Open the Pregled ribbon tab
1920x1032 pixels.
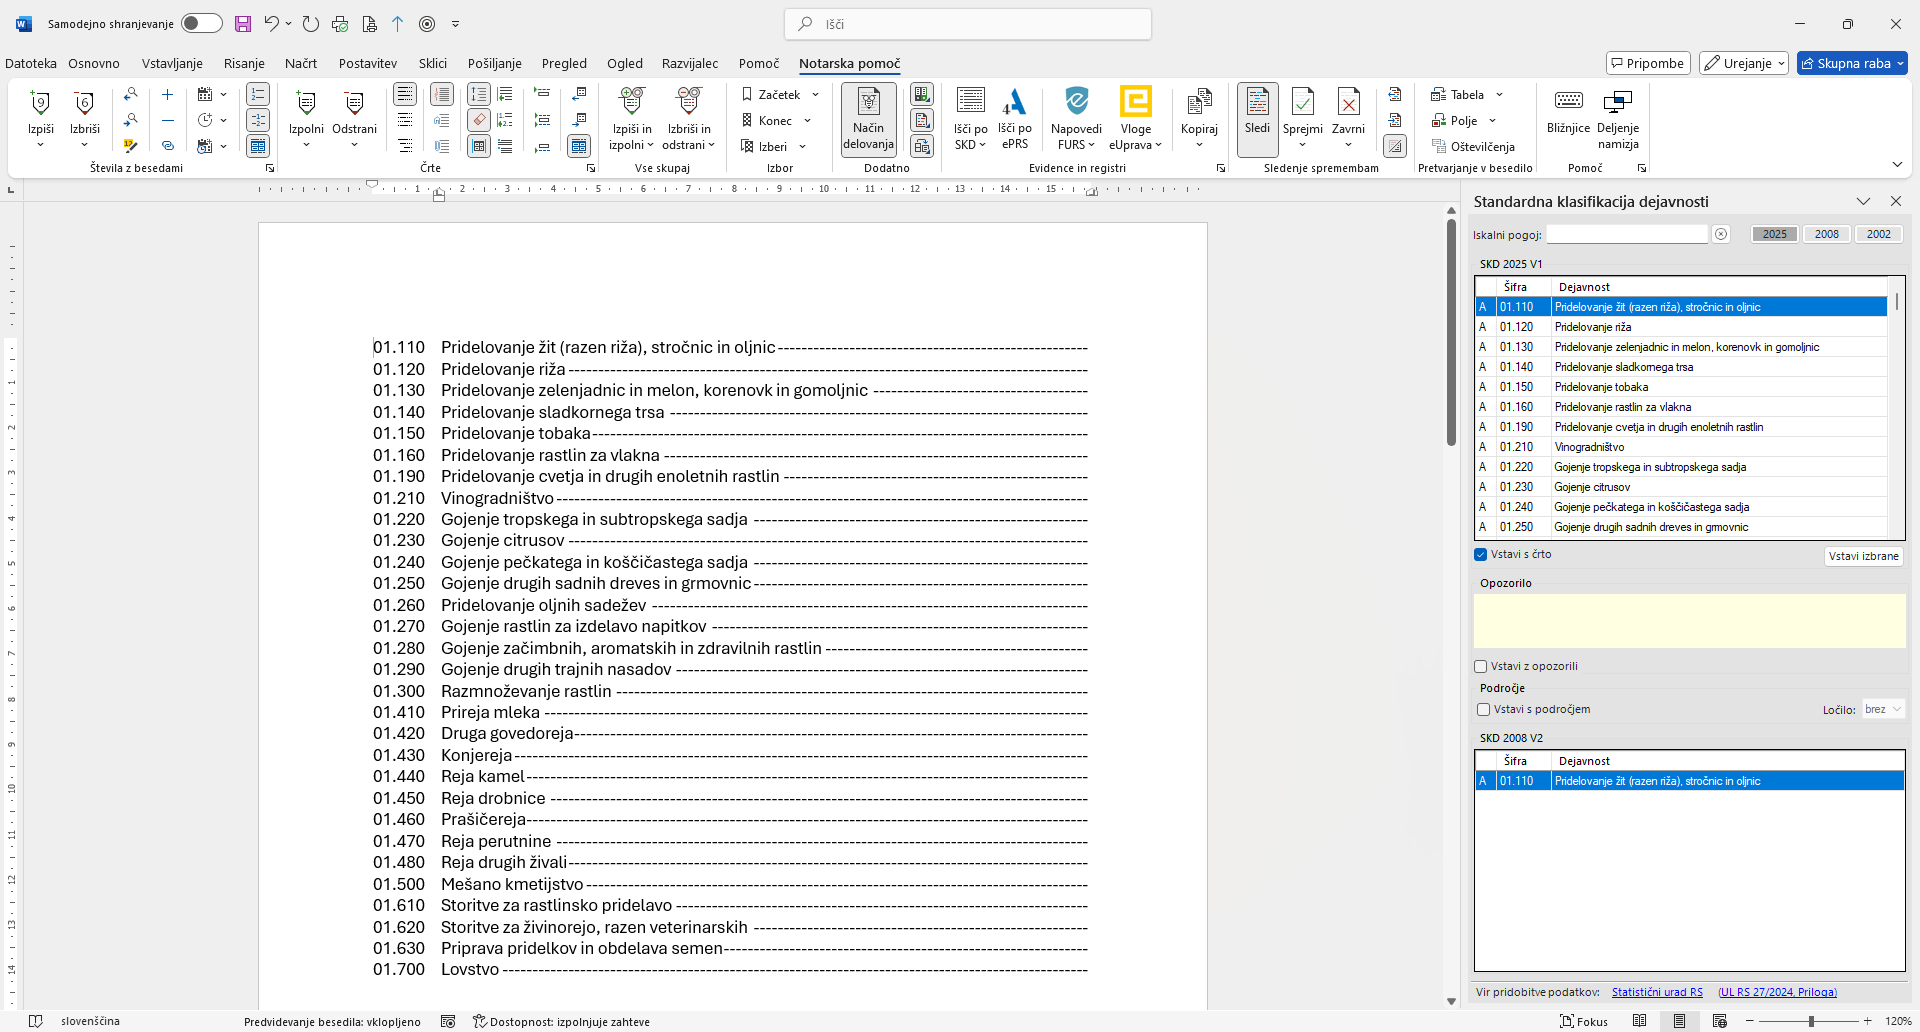pos(564,64)
